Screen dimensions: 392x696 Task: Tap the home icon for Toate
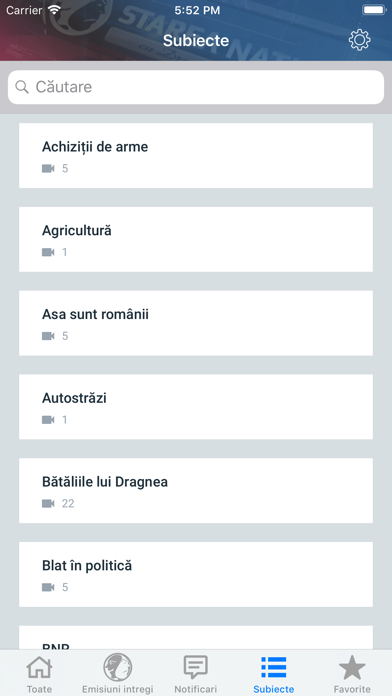point(39,668)
